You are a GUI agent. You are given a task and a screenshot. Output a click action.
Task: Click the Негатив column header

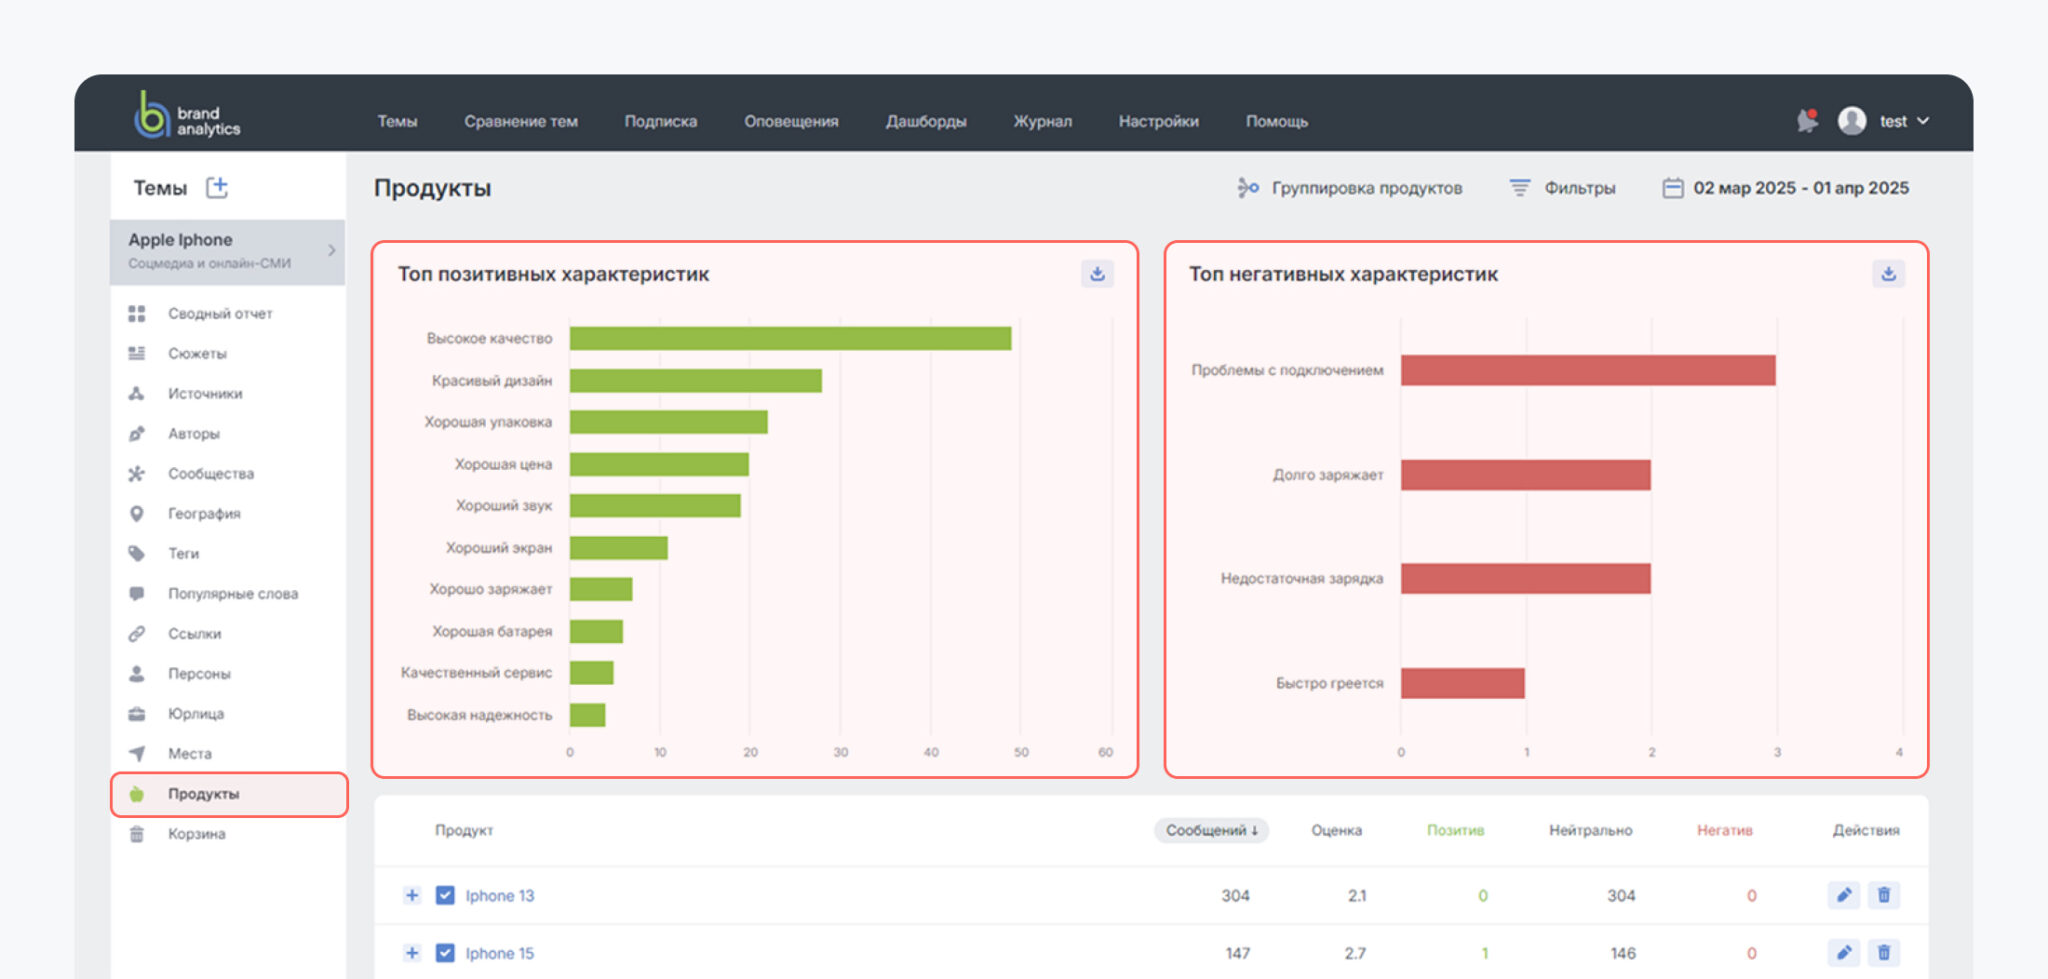1725,830
